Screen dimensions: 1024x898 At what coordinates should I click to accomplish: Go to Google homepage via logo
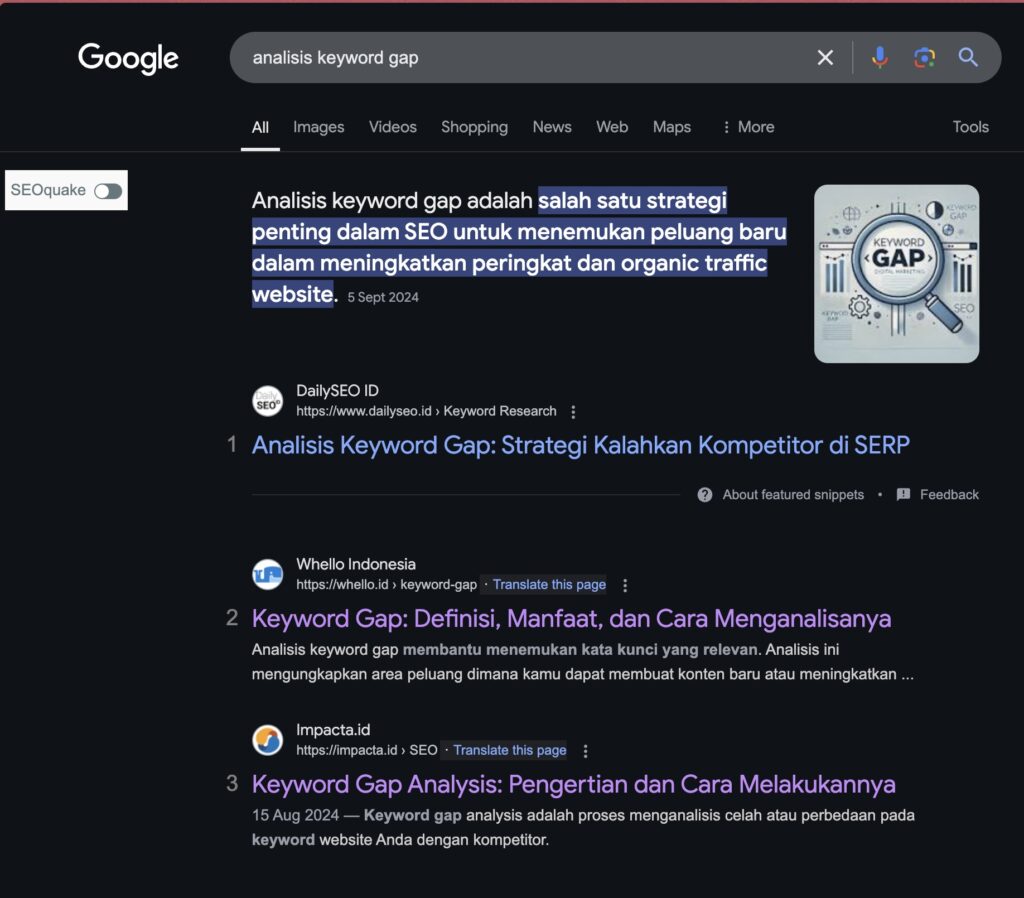click(x=128, y=58)
